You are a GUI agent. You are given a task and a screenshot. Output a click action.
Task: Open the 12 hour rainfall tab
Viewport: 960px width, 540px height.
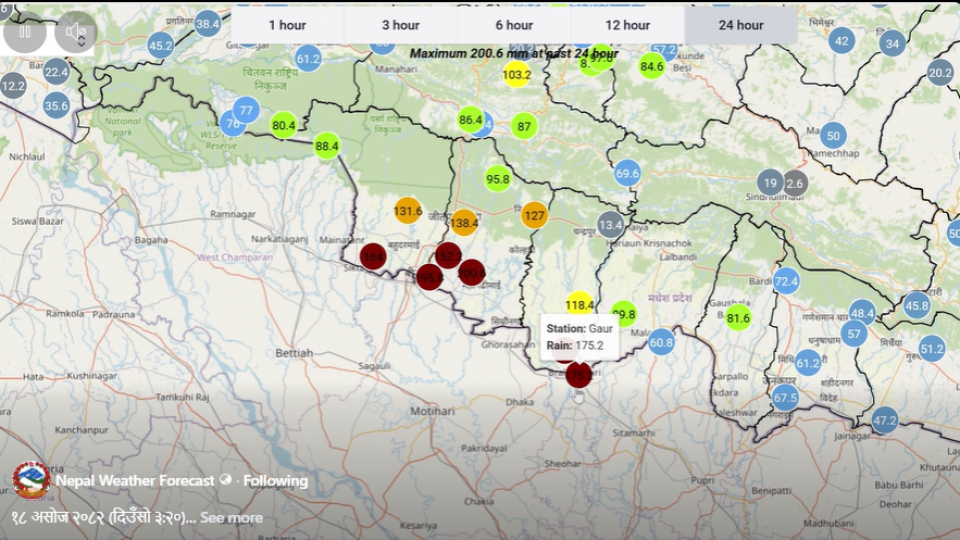628,25
